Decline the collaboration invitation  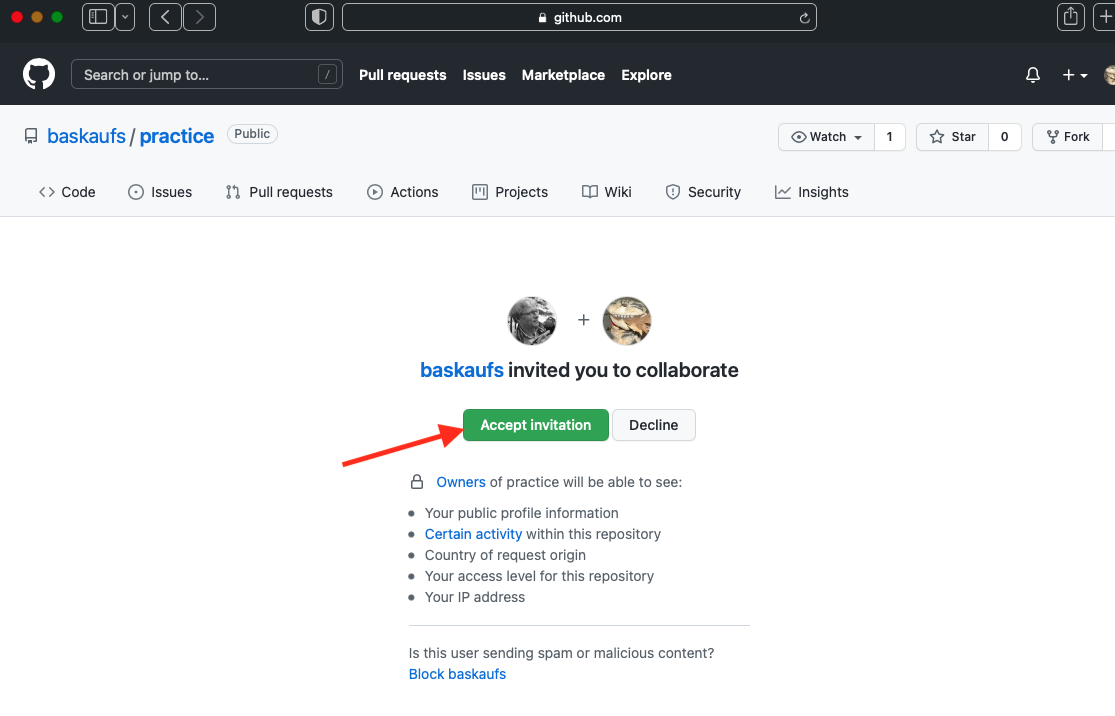coord(653,425)
